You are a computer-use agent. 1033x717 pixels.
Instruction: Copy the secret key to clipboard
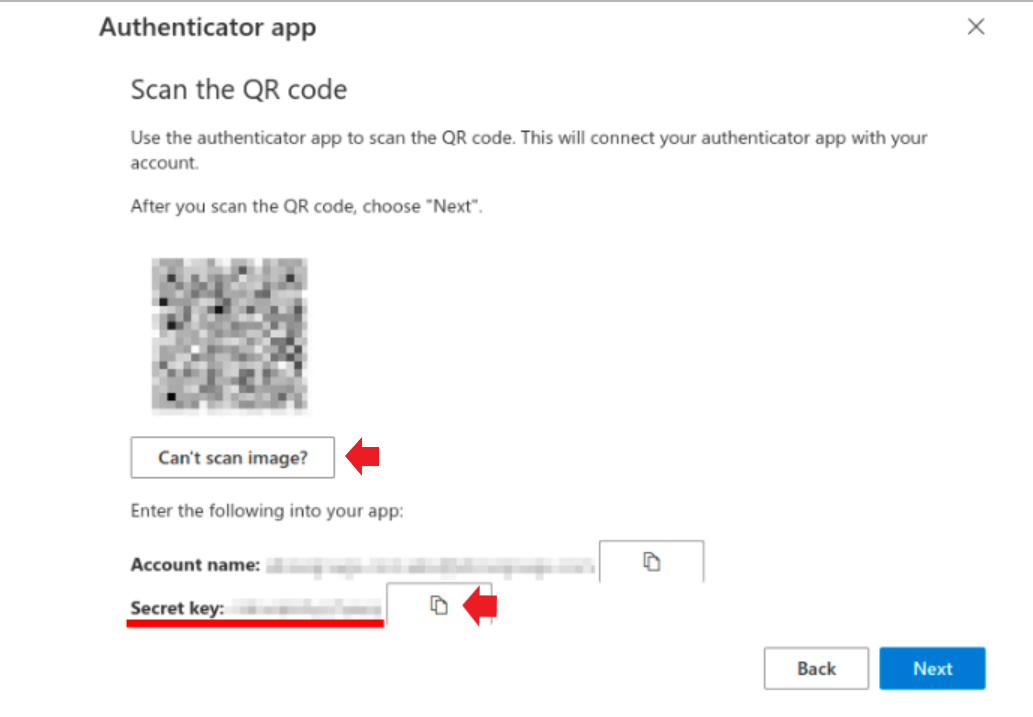(x=439, y=604)
